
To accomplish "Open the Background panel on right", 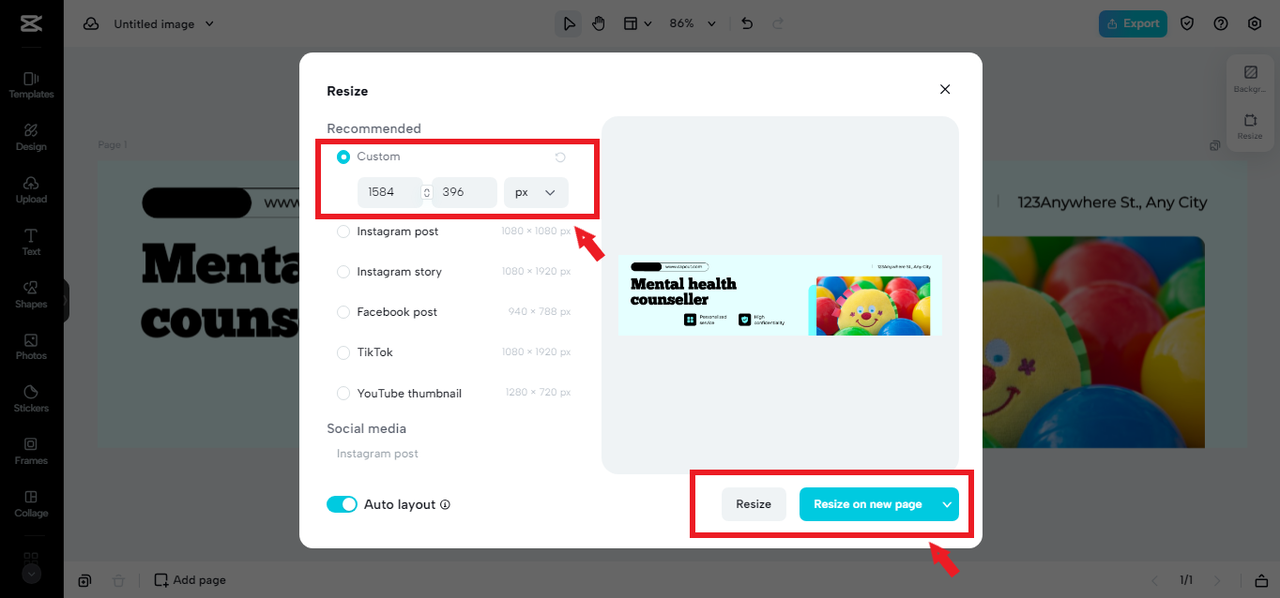I will coord(1250,79).
